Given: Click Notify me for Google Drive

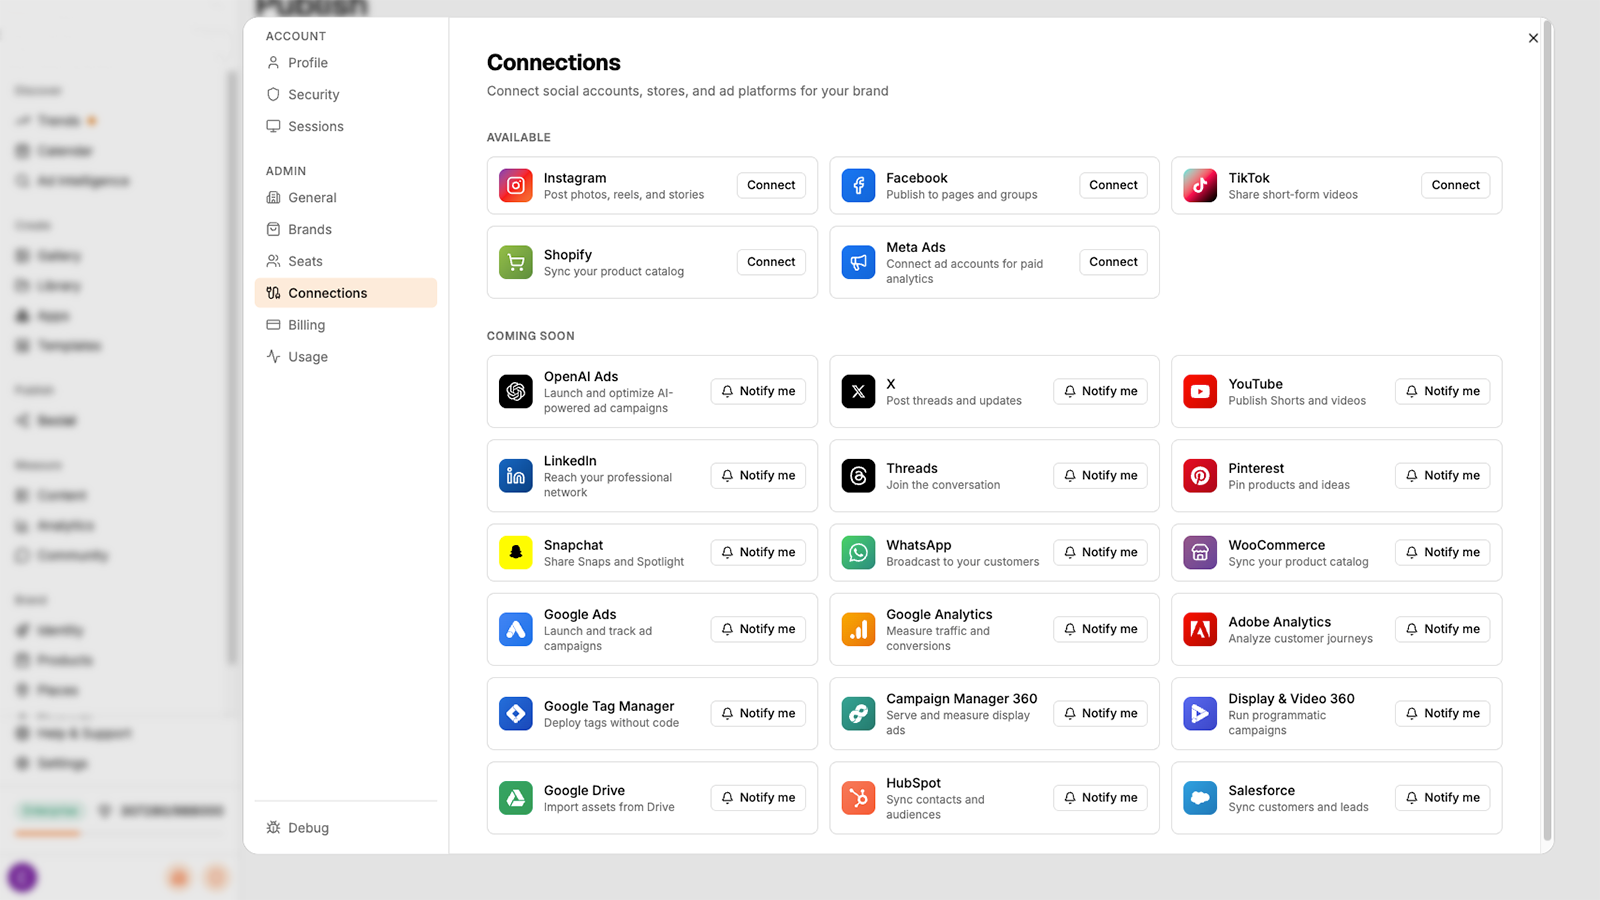Looking at the screenshot, I should [758, 798].
